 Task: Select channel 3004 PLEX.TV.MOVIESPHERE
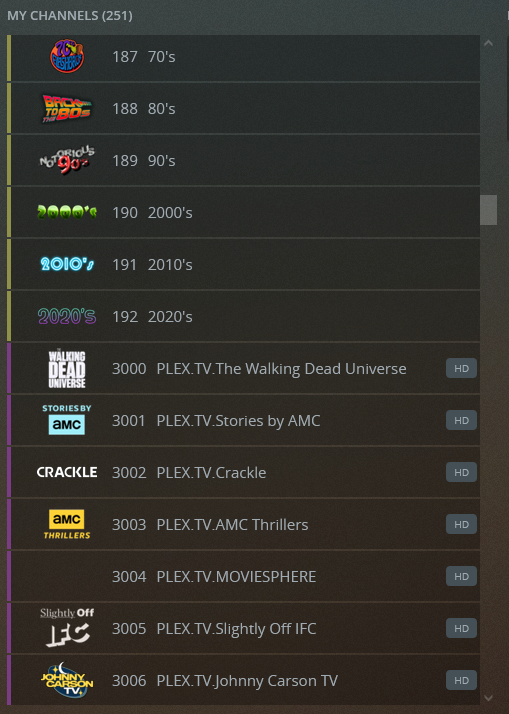244,576
